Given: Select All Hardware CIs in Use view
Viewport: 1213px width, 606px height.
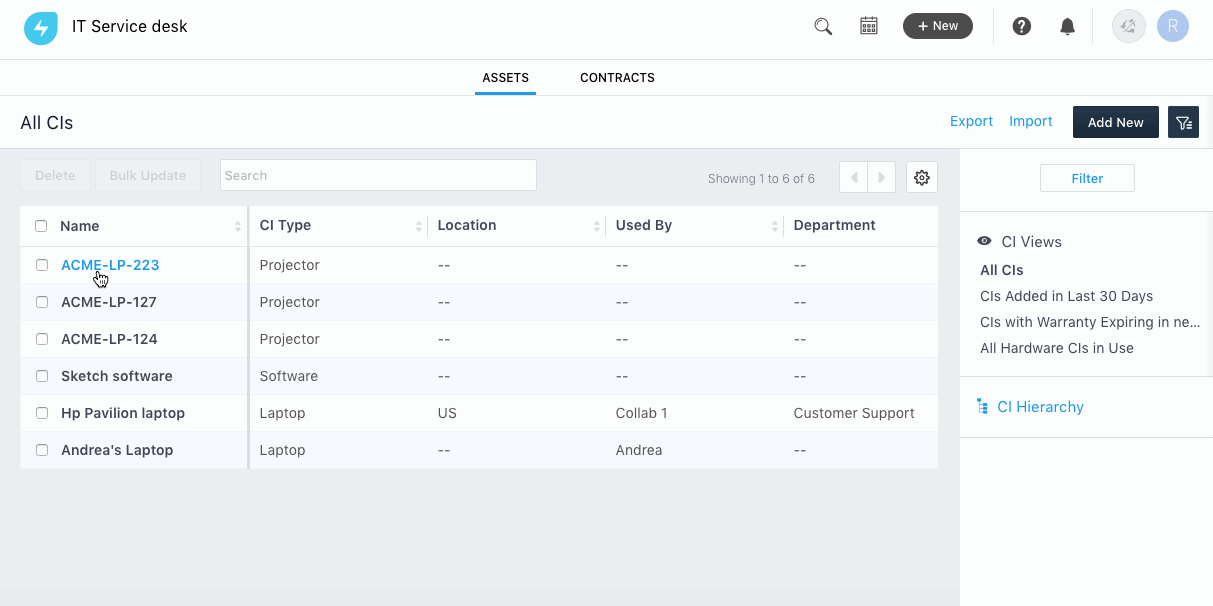Looking at the screenshot, I should (x=1057, y=348).
